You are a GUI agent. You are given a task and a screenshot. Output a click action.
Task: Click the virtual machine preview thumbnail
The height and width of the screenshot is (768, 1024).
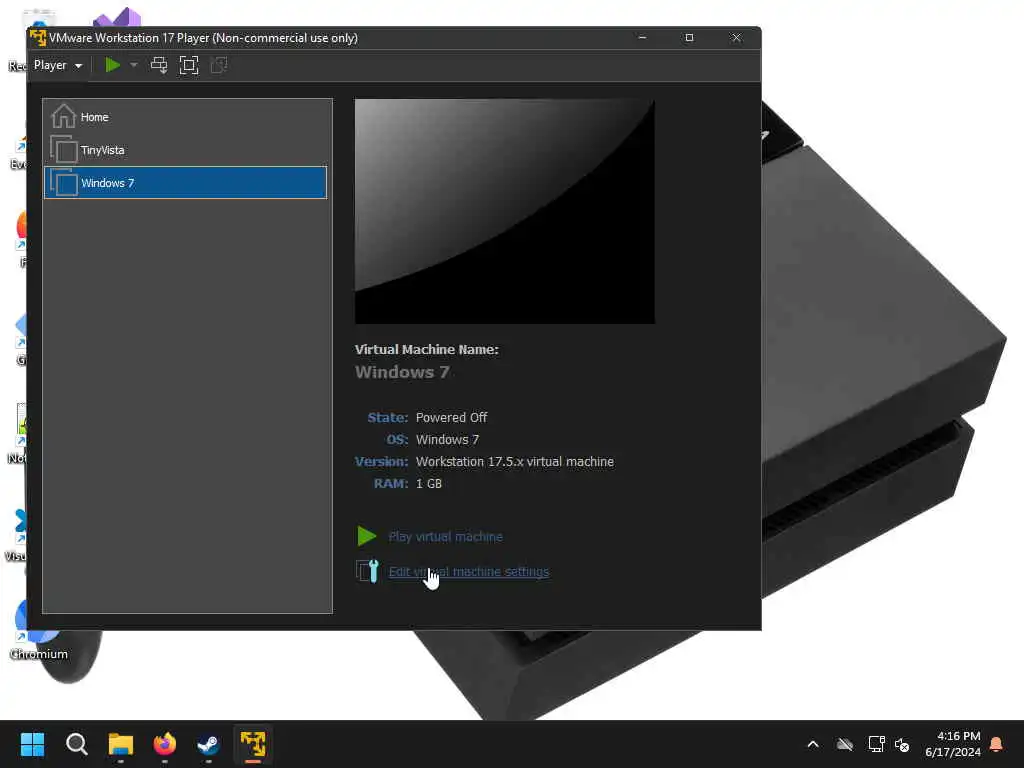pyautogui.click(x=504, y=212)
